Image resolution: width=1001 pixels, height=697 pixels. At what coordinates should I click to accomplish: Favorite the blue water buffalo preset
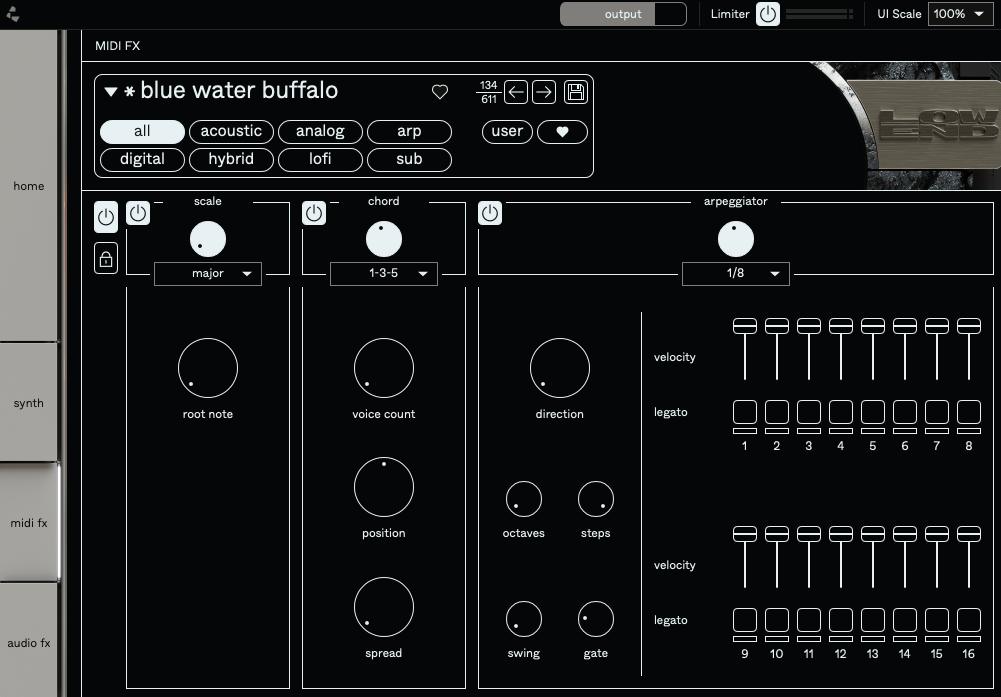tap(440, 91)
